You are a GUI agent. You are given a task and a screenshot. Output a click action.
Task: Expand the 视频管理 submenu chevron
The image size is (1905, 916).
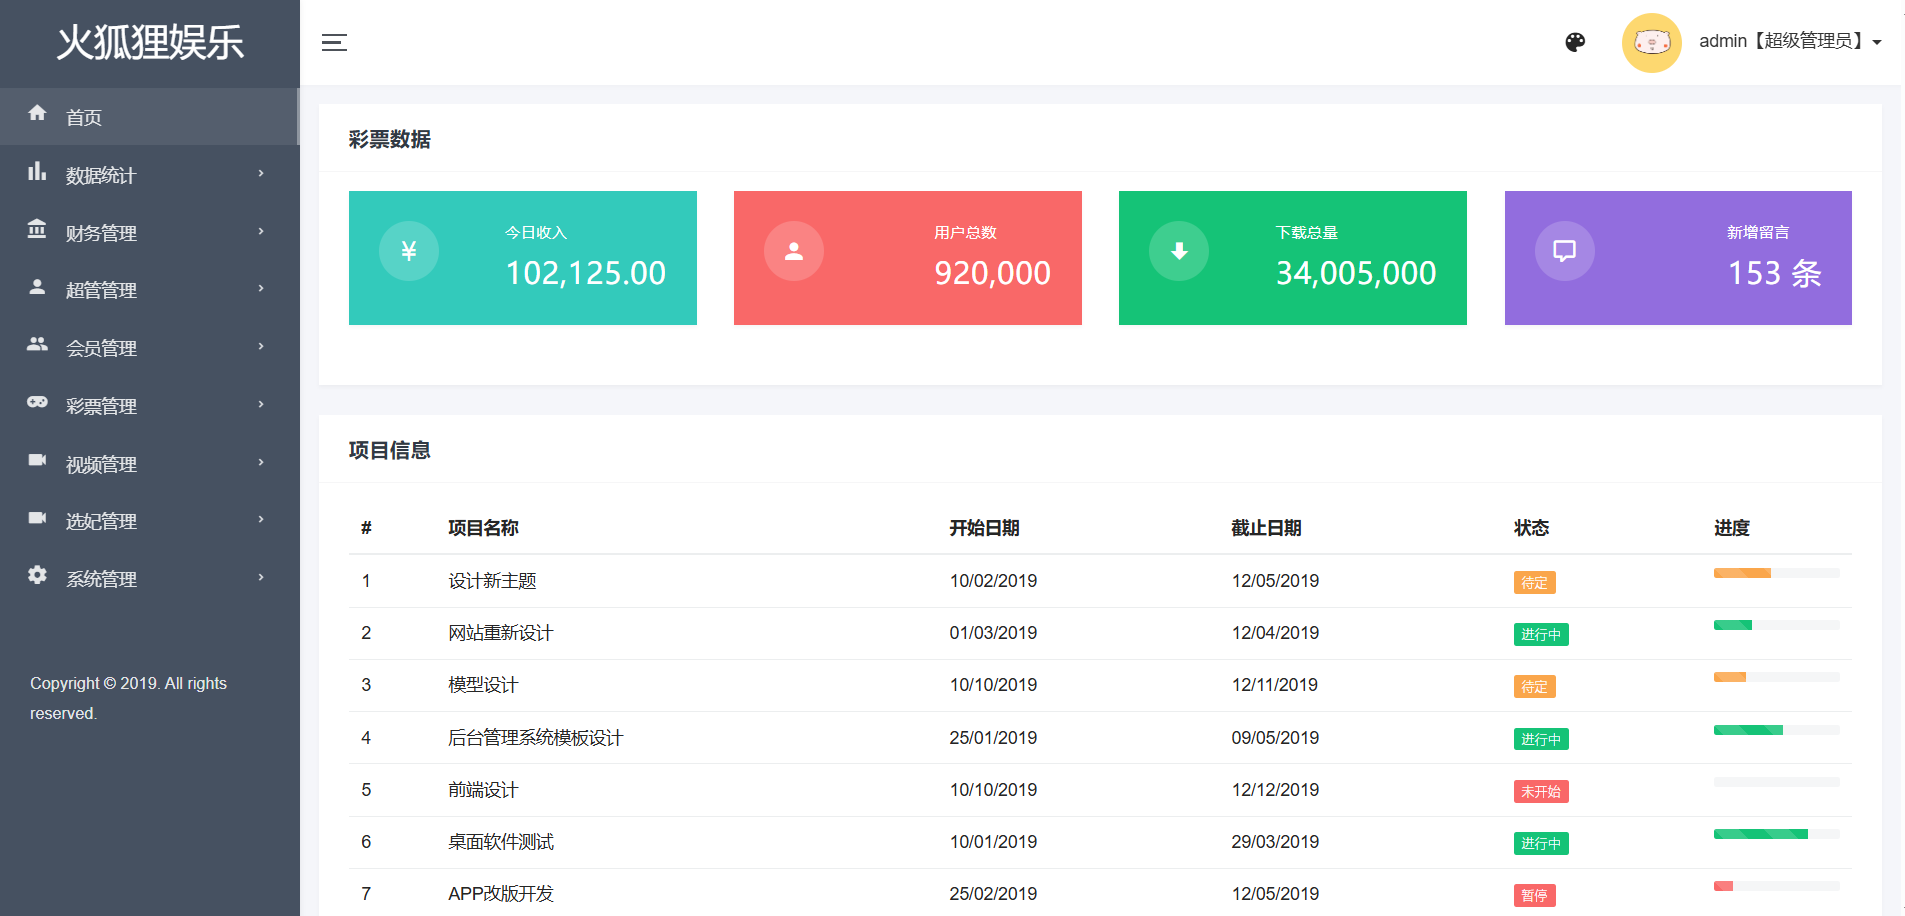[x=261, y=463]
